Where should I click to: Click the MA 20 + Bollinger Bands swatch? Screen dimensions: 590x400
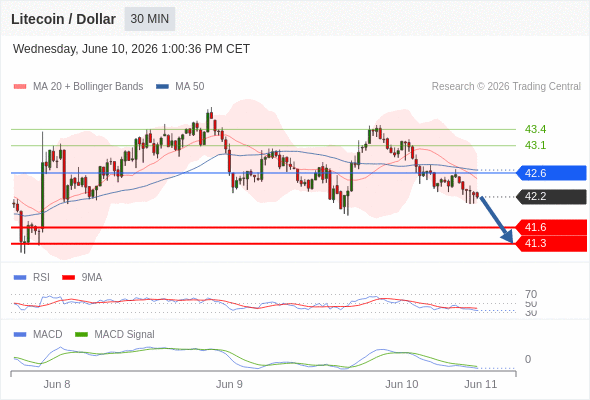tap(20, 87)
